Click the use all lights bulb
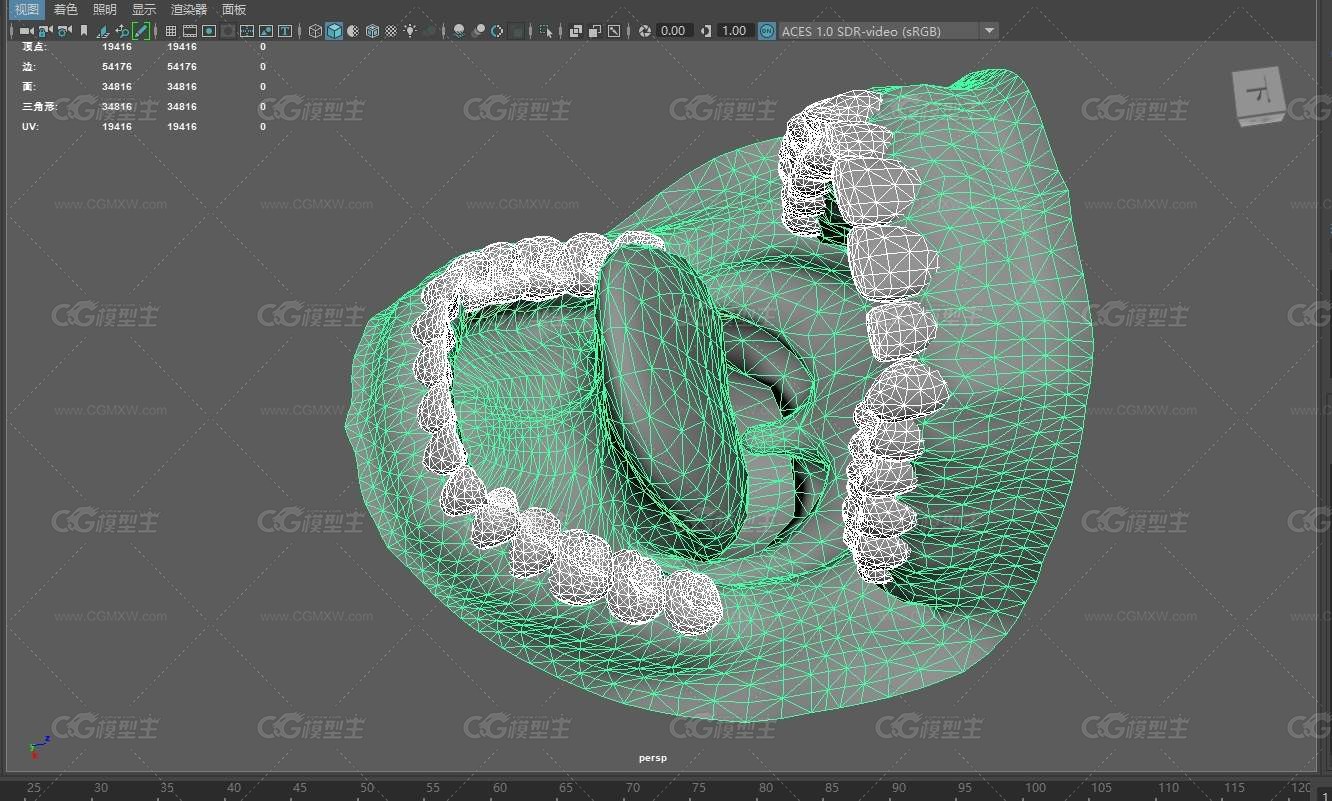The width and height of the screenshot is (1332, 801). (410, 31)
